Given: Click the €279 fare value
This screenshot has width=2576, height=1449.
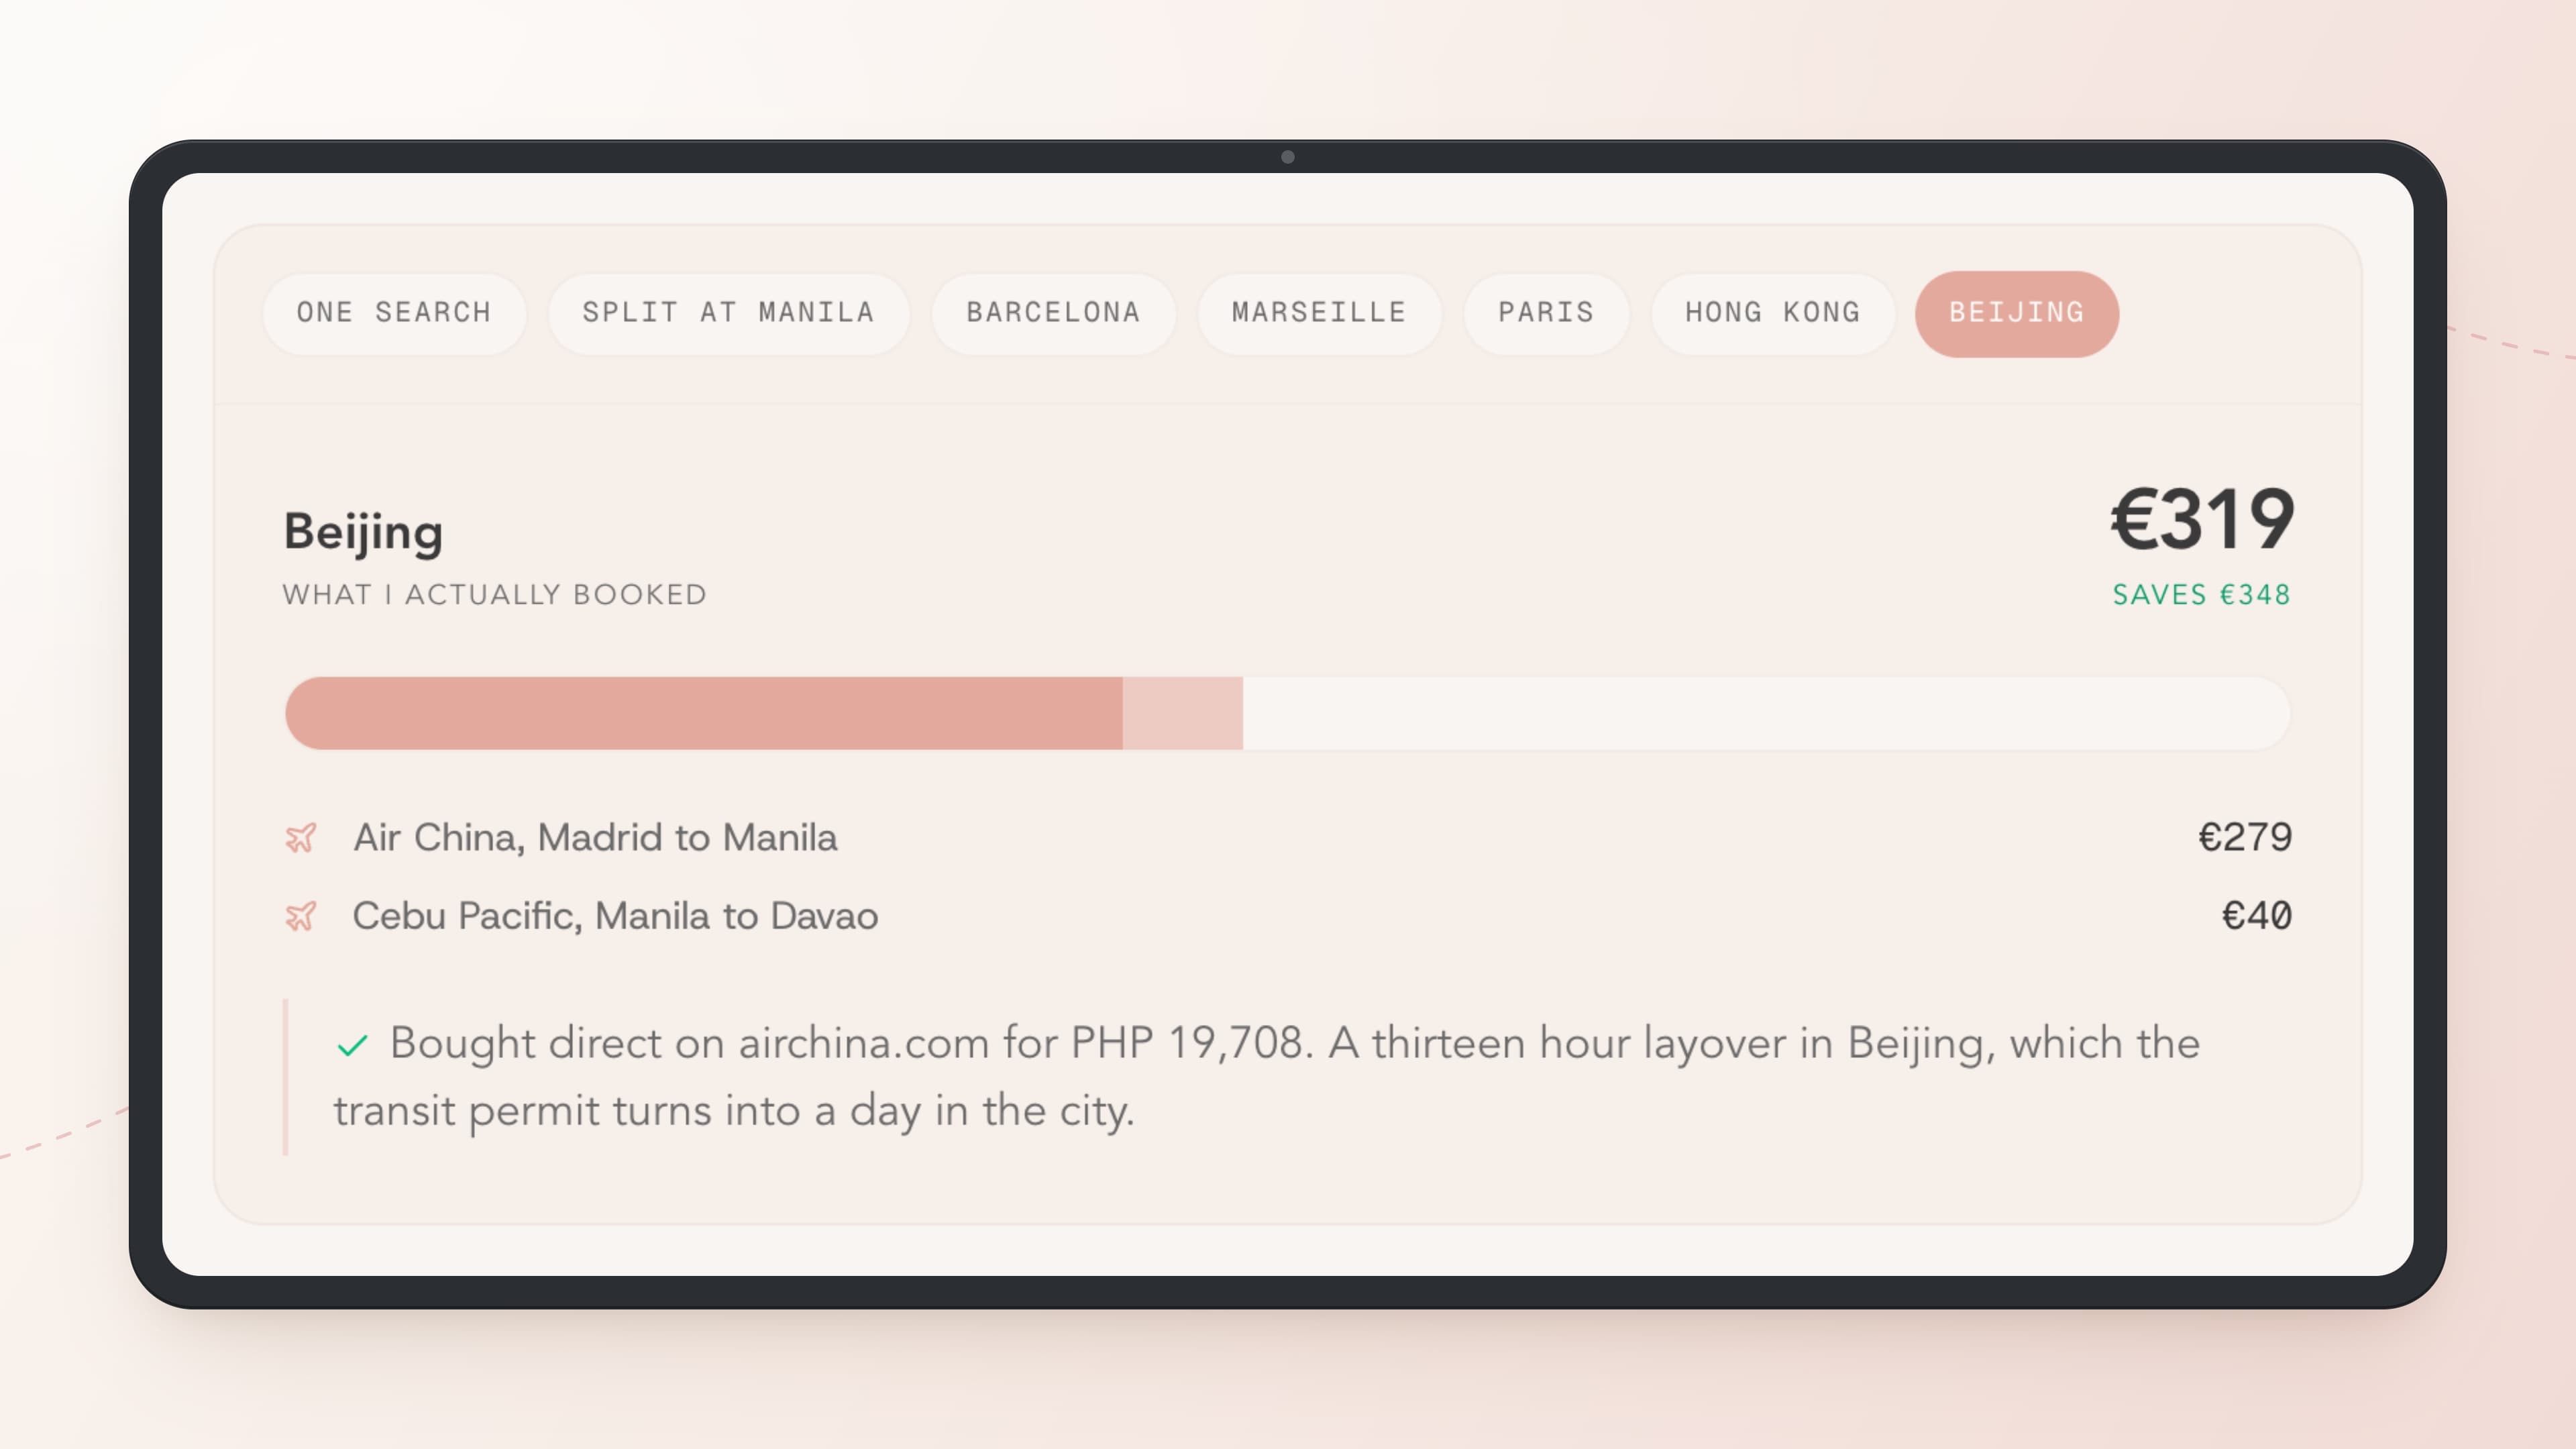Looking at the screenshot, I should point(2245,837).
